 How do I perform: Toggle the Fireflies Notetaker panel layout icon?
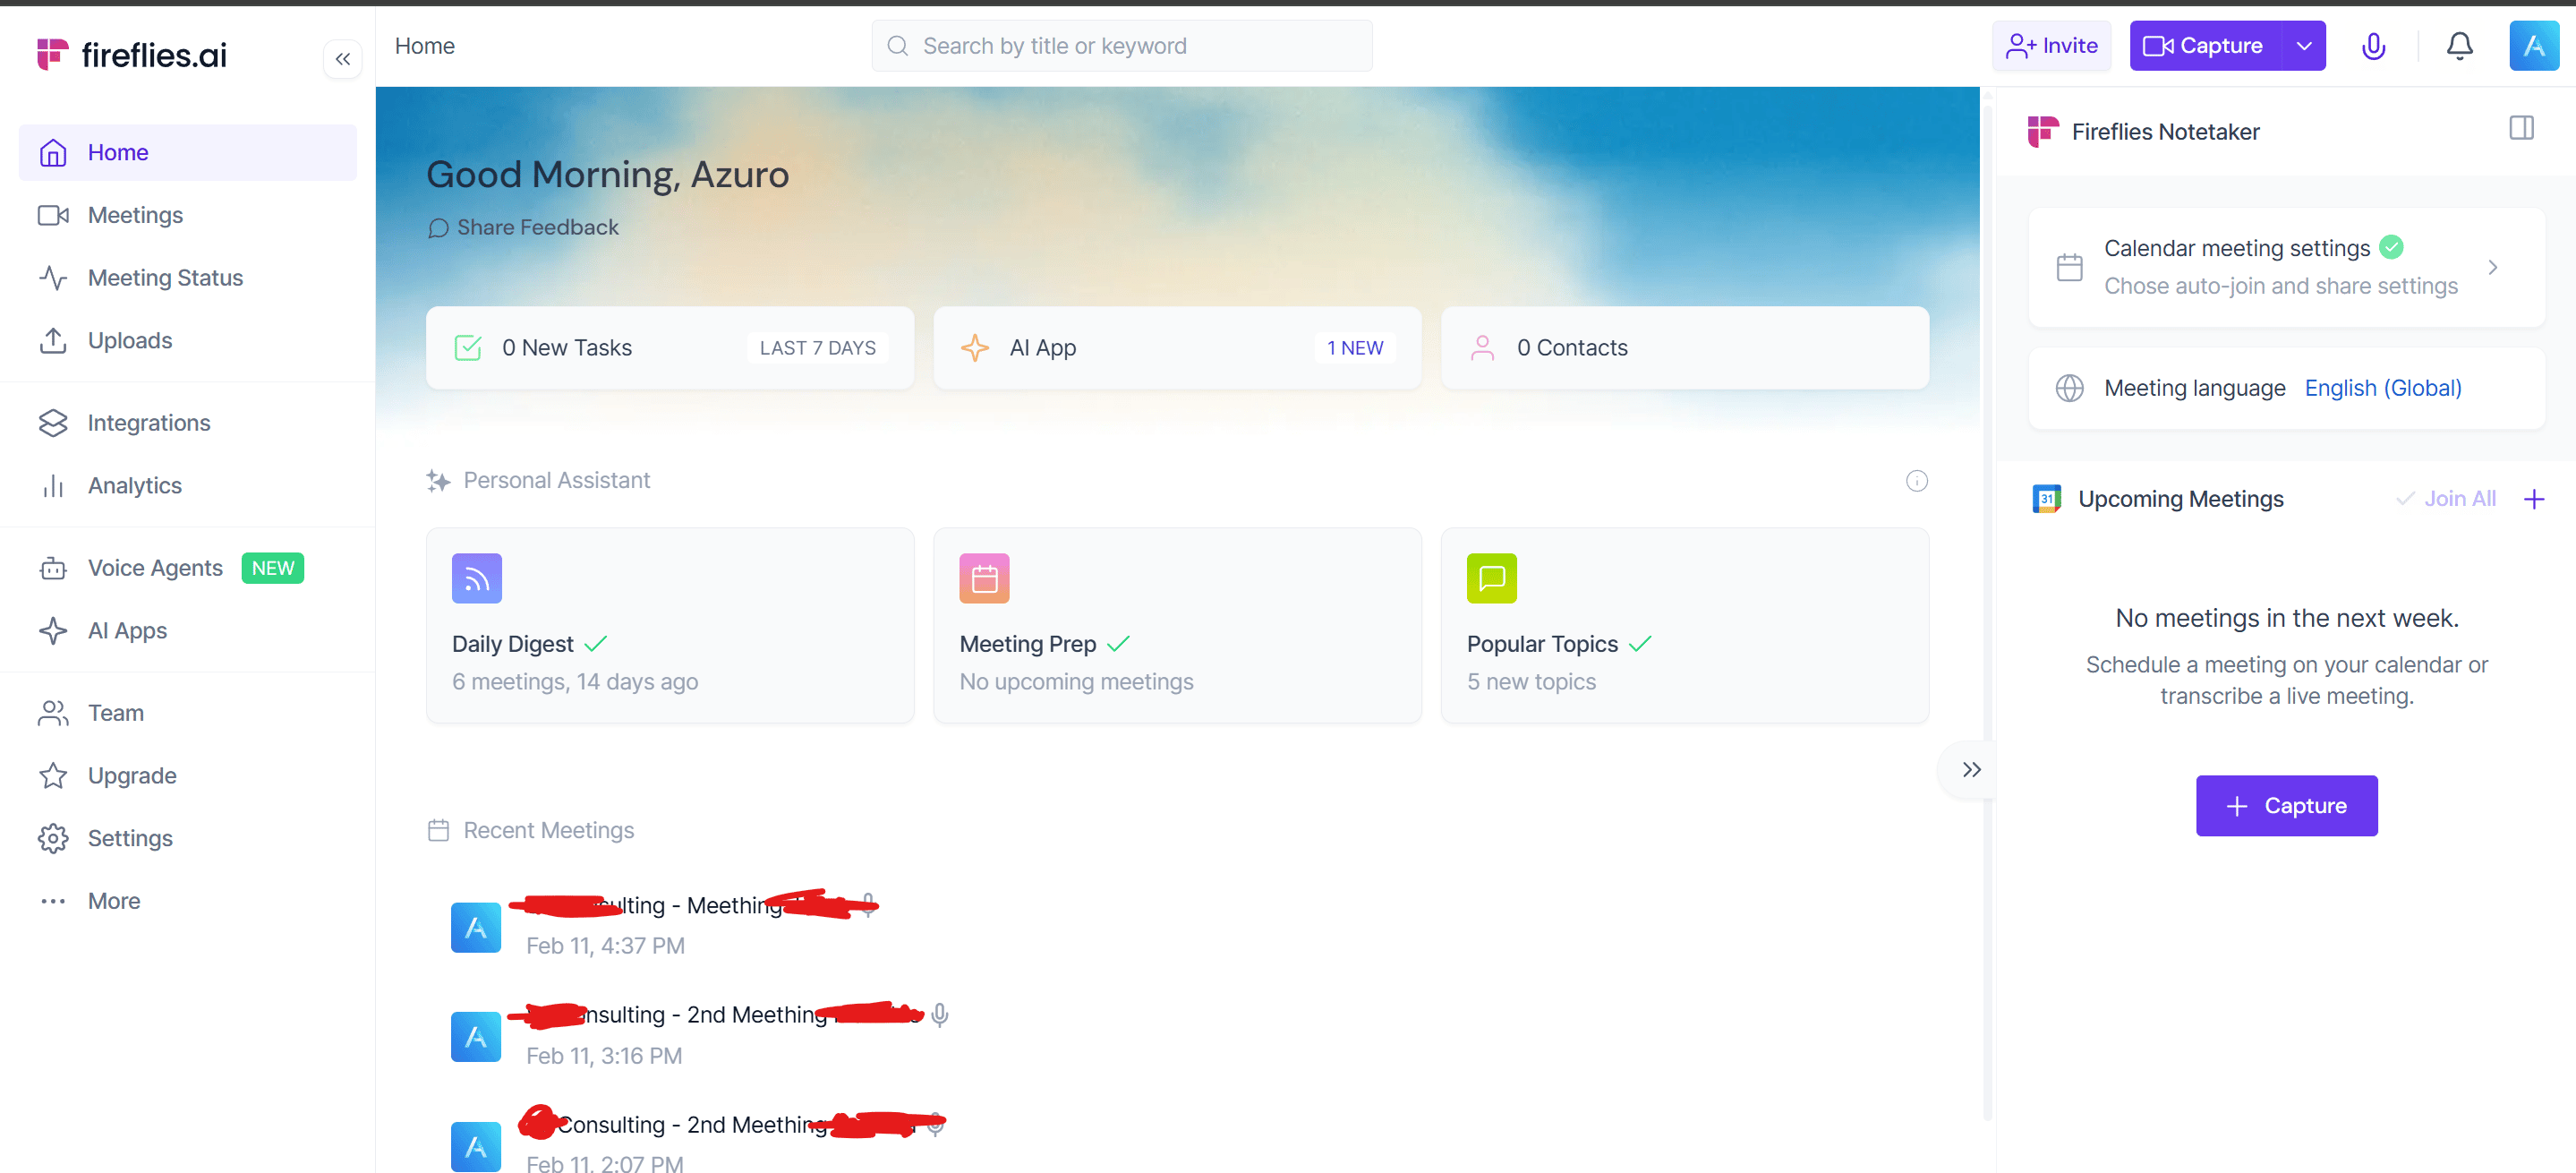coord(2521,128)
